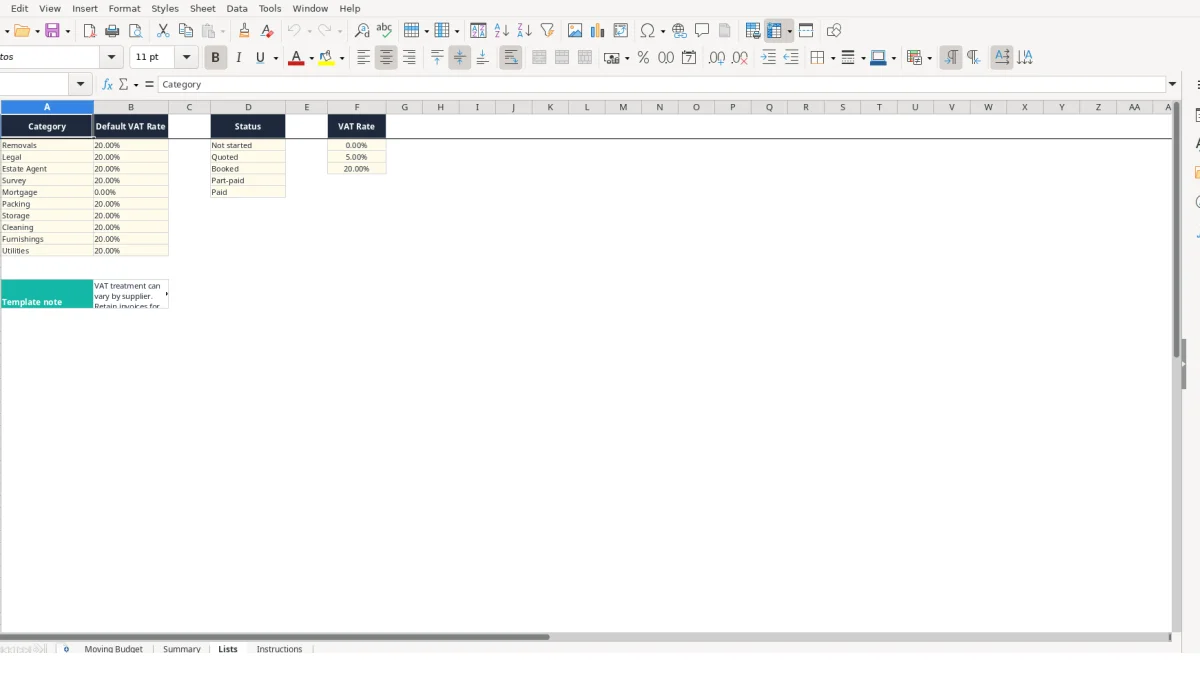Viewport: 1200px width, 675px height.
Task: Open the Format menu
Action: point(124,8)
